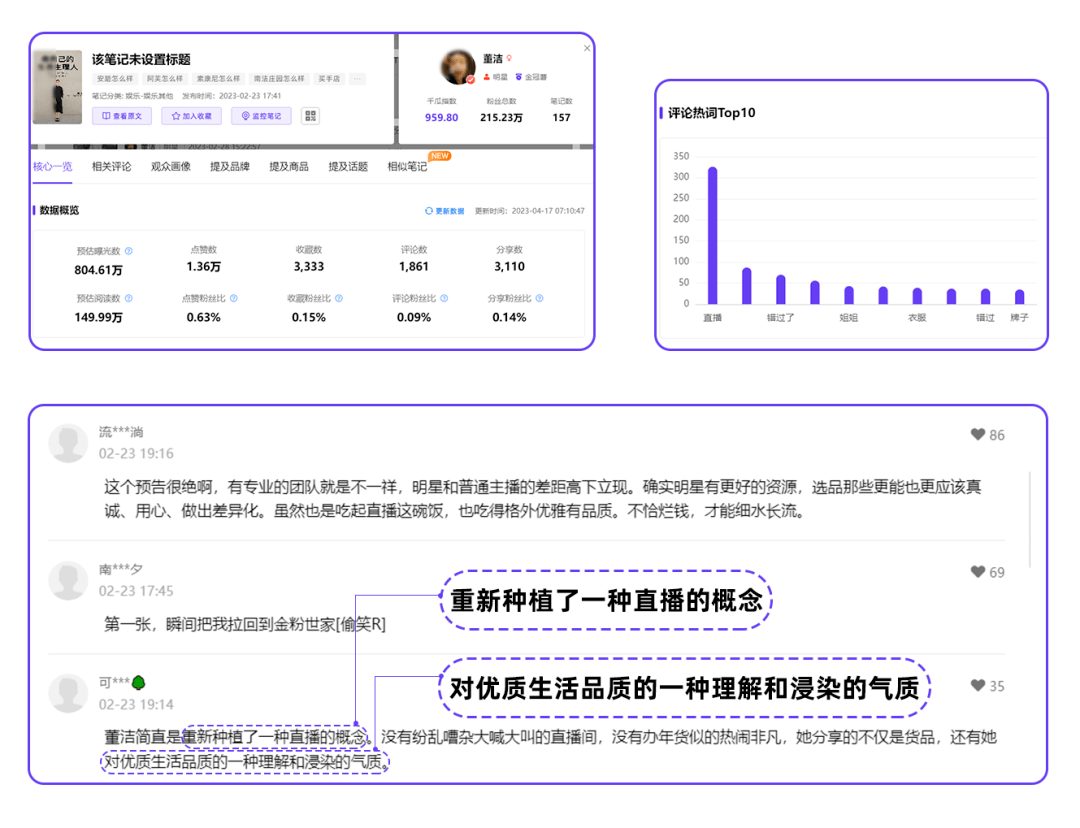Click 加入收藏 star button
Viewport: 1080px width, 828px height.
[191, 116]
